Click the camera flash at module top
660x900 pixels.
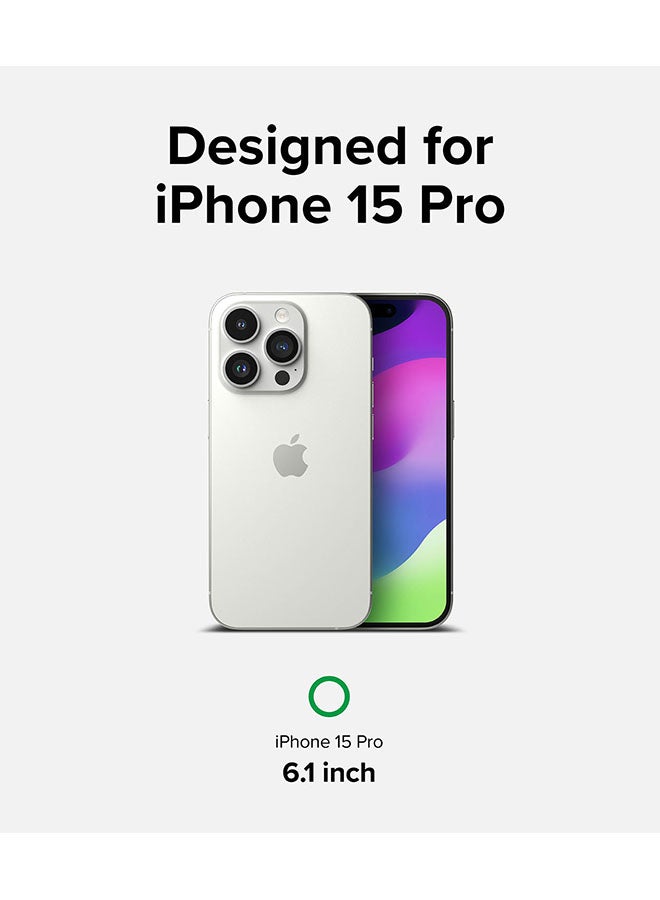282,315
